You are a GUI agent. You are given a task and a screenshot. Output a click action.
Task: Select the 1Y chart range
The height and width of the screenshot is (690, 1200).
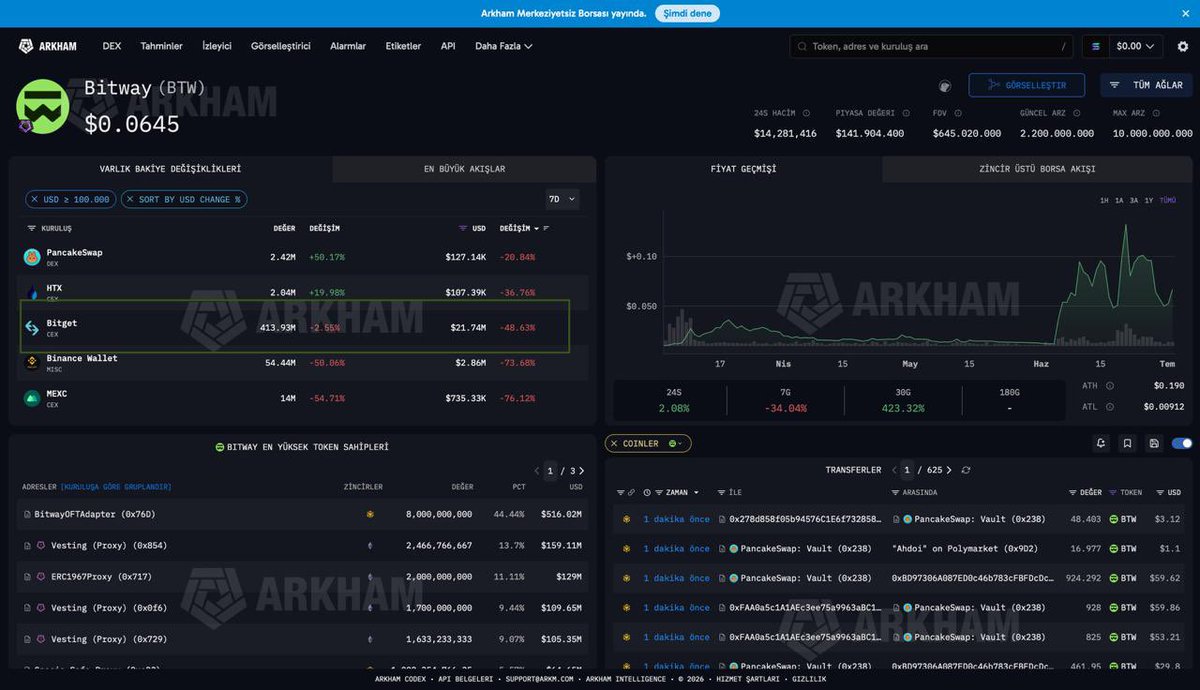1149,200
